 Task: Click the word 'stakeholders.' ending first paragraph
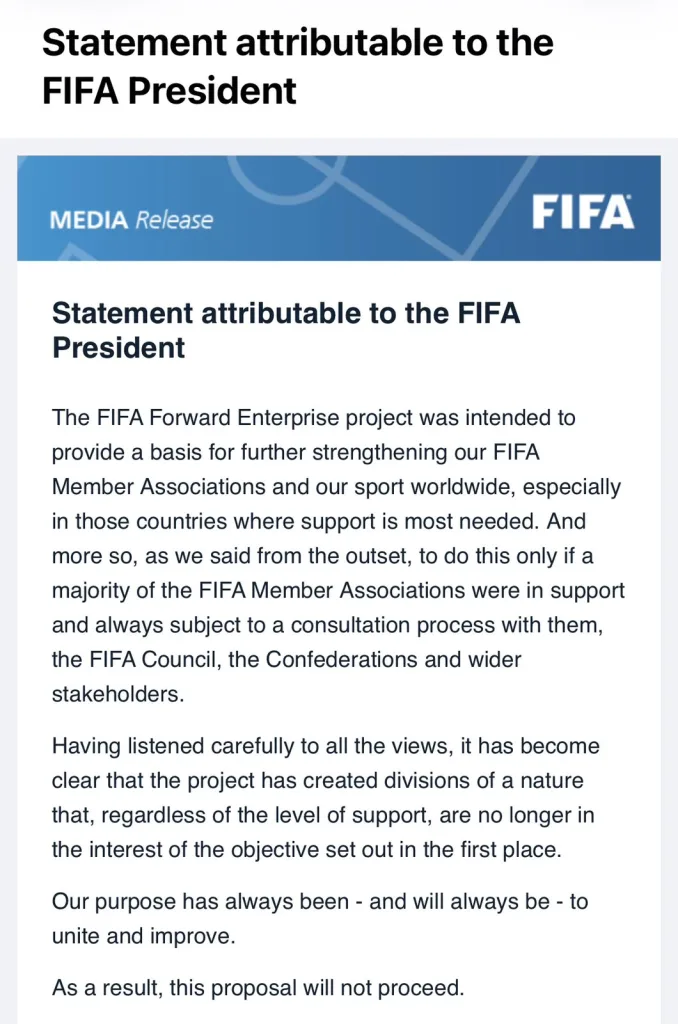[118, 694]
